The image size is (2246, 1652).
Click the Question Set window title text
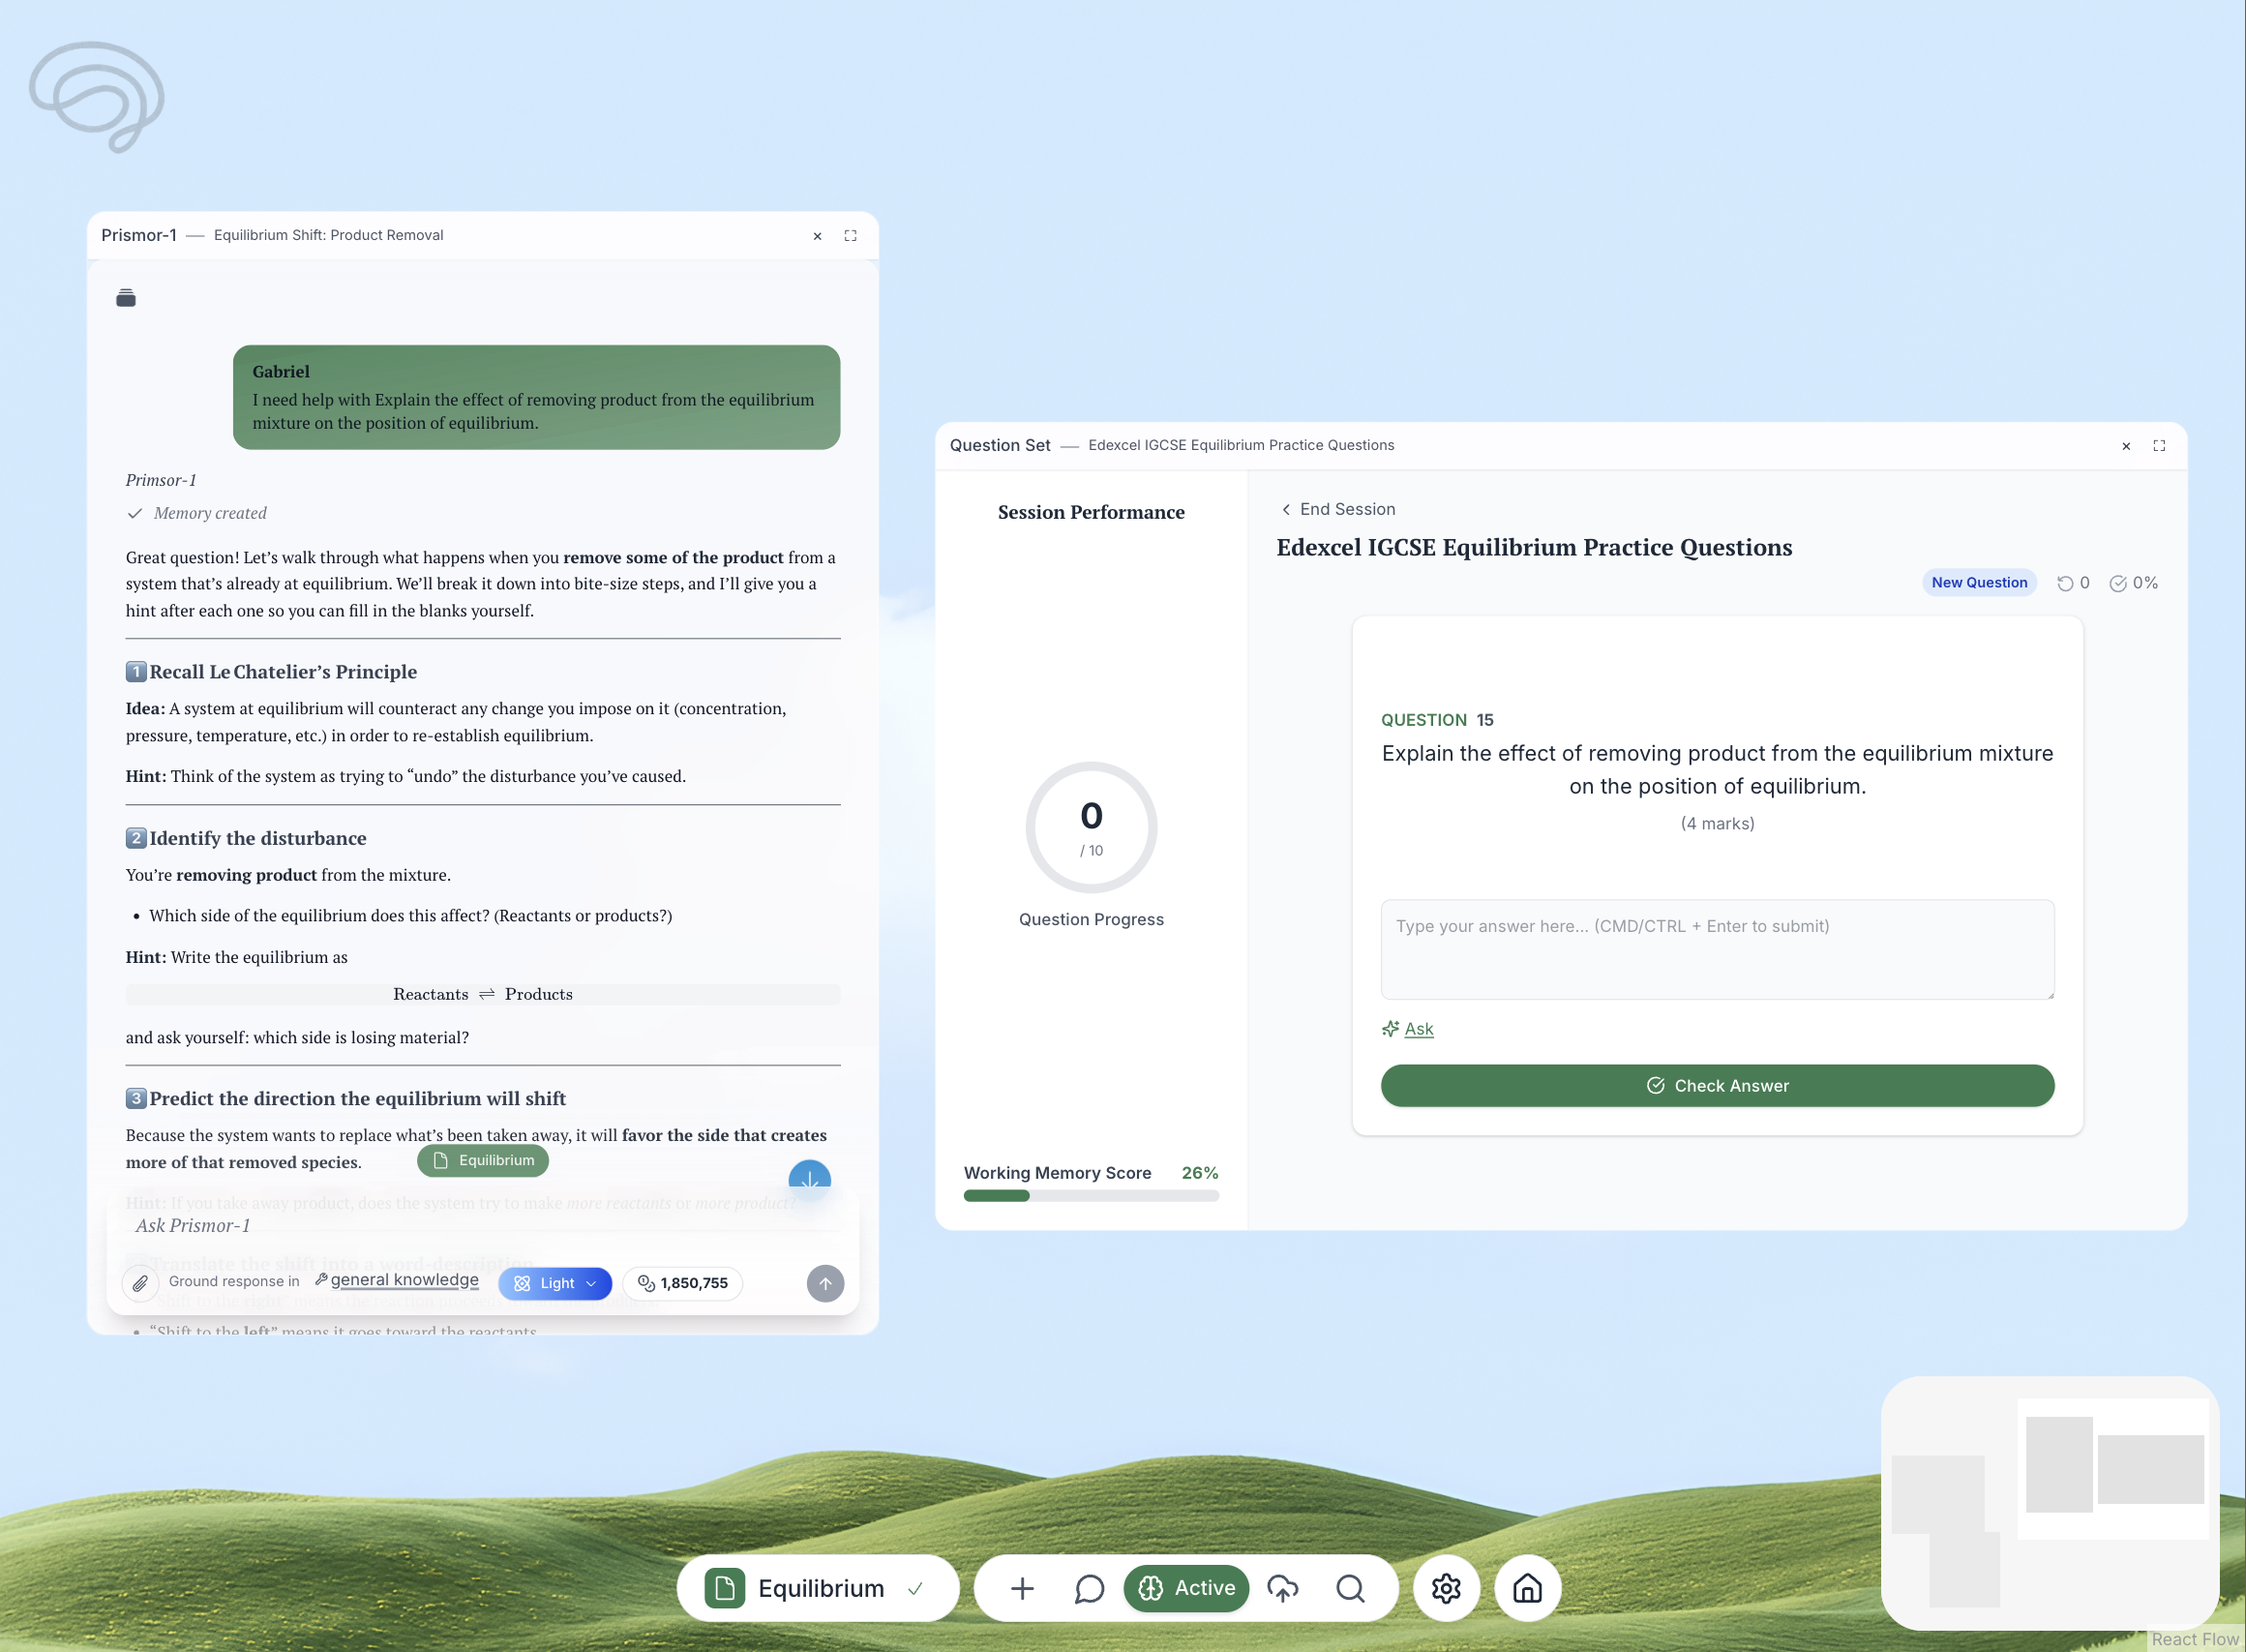coord(1000,445)
